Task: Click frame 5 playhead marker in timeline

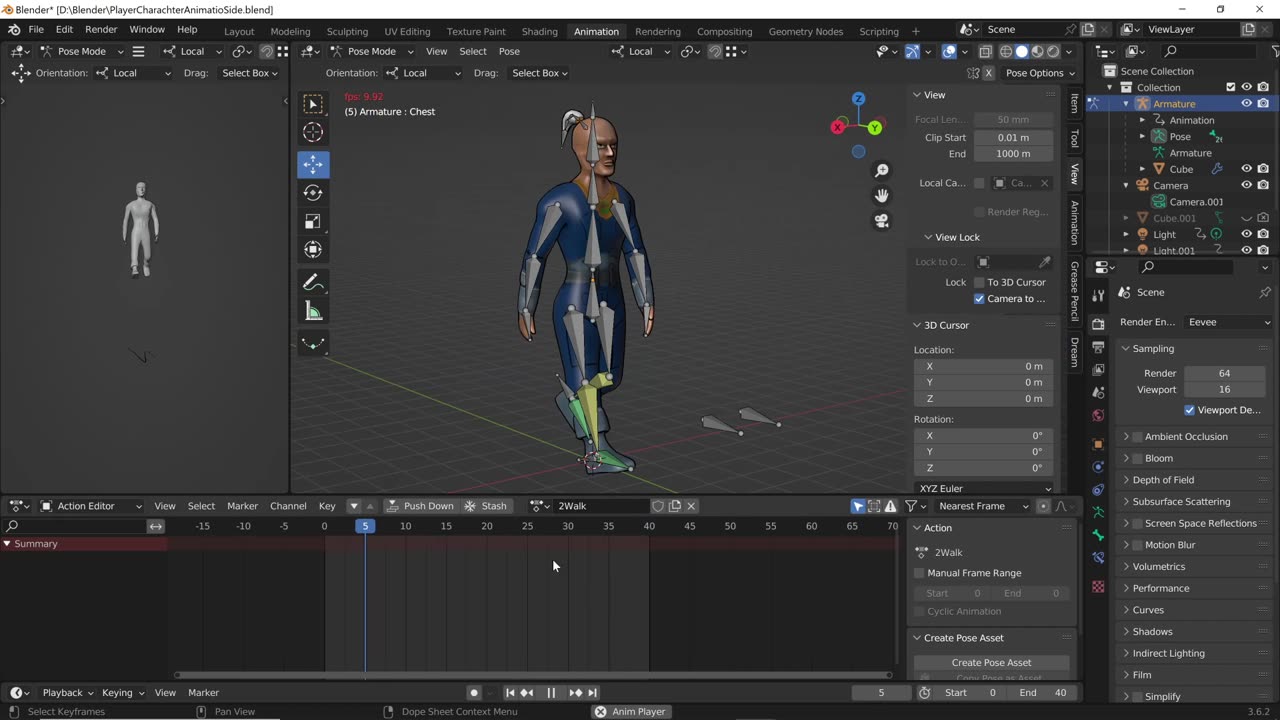Action: pos(365,526)
